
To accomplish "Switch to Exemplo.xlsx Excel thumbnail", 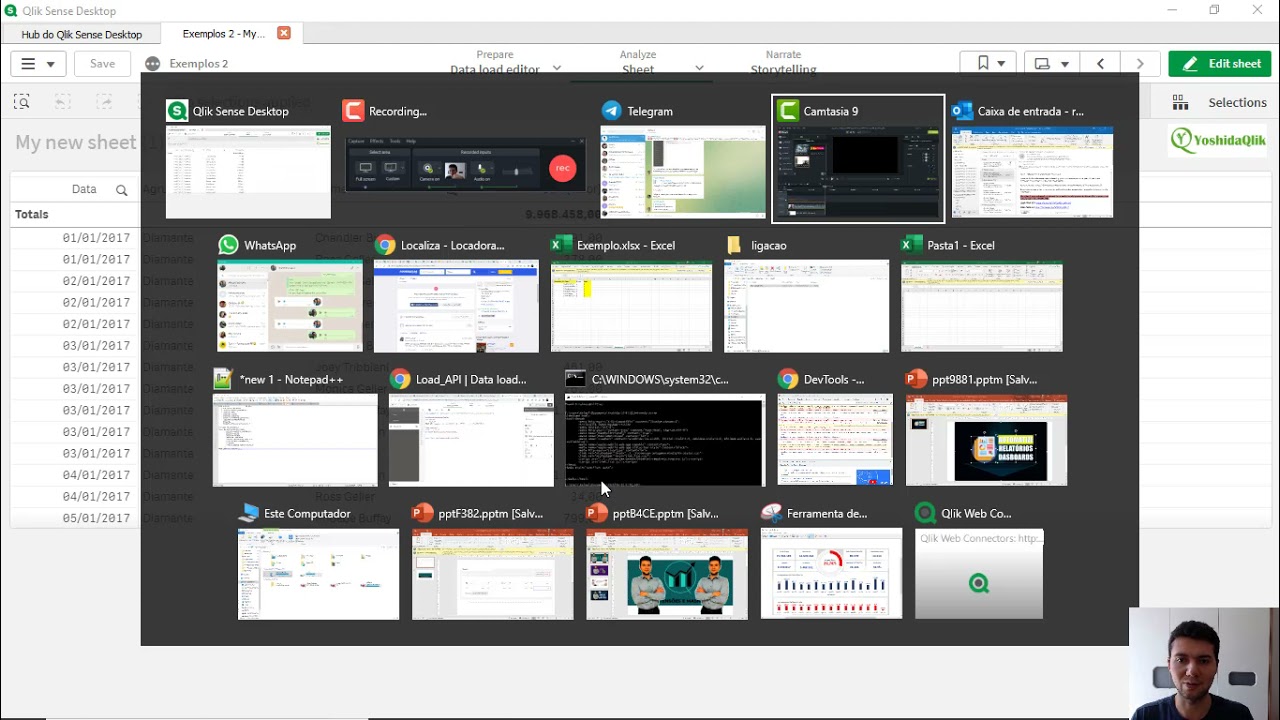I will 632,306.
